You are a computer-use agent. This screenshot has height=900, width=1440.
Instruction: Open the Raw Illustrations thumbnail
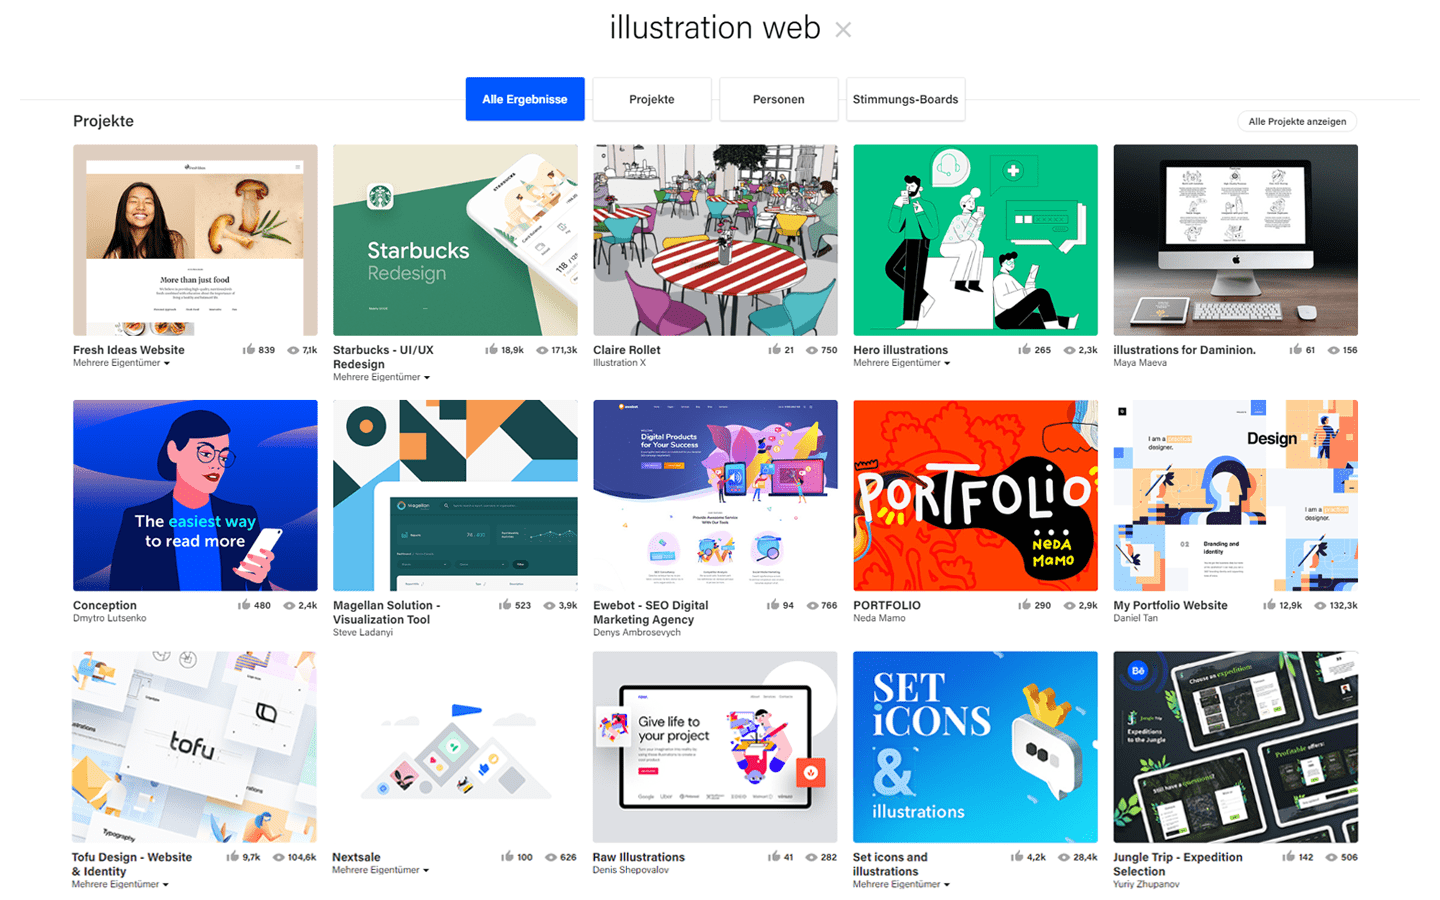point(715,747)
